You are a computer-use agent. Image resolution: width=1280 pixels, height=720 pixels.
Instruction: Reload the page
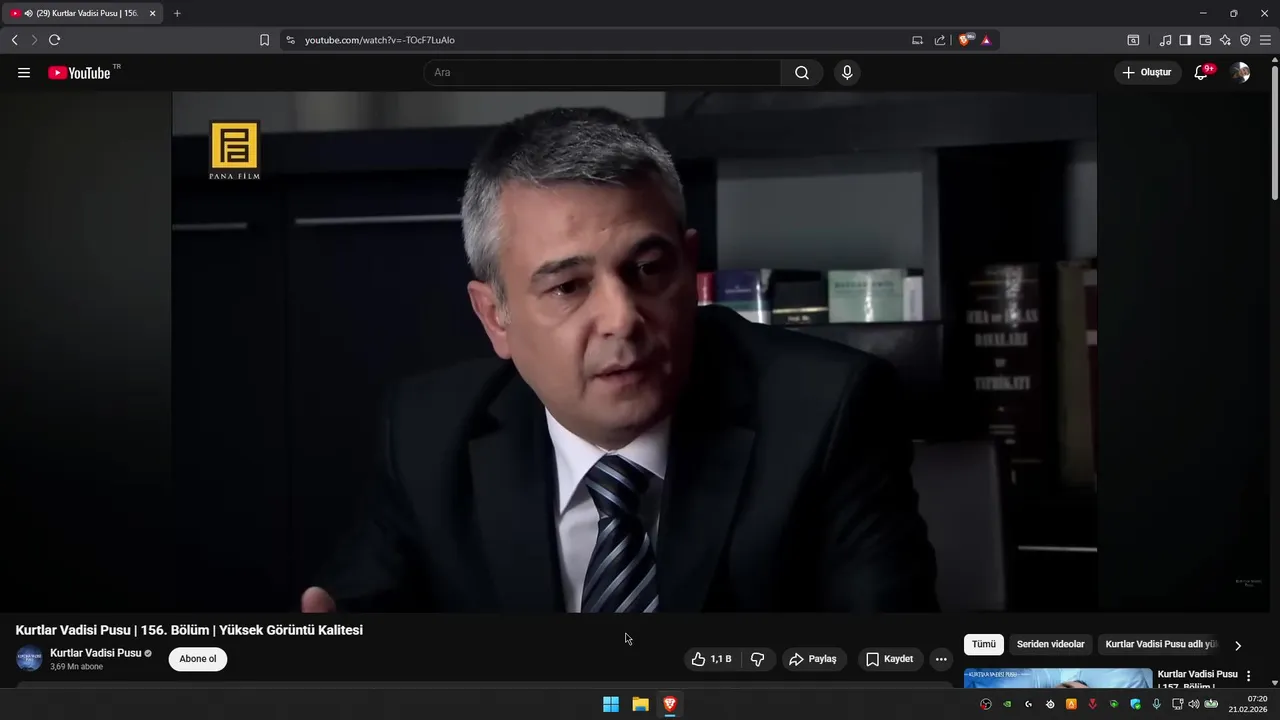(x=54, y=40)
